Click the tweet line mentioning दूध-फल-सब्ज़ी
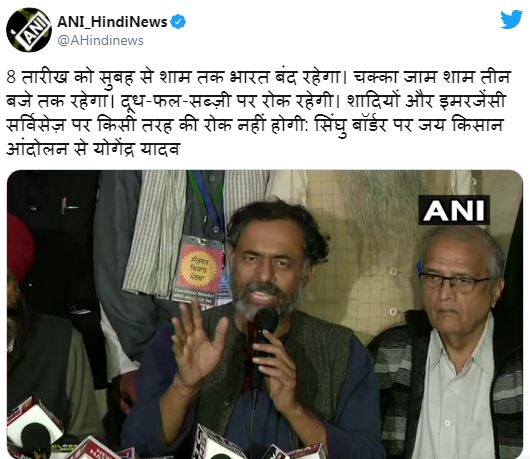The height and width of the screenshot is (459, 530). 256,101
